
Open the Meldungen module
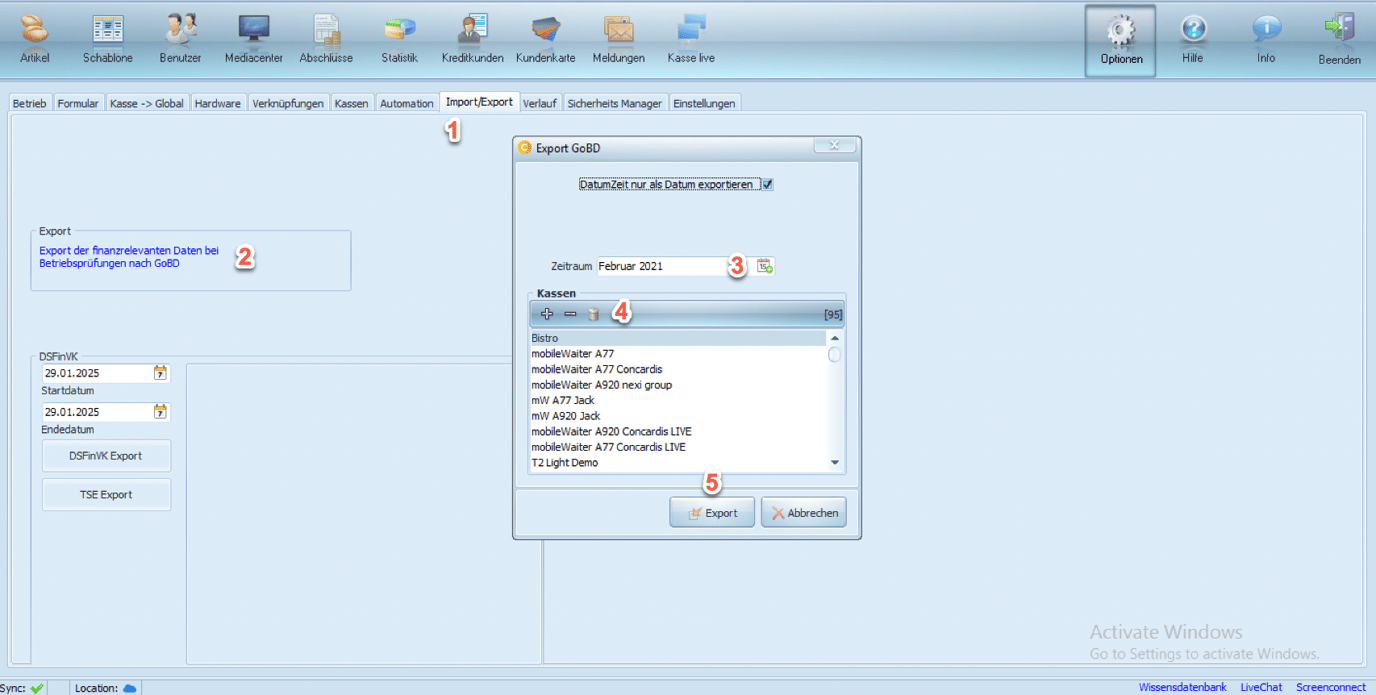(x=618, y=35)
